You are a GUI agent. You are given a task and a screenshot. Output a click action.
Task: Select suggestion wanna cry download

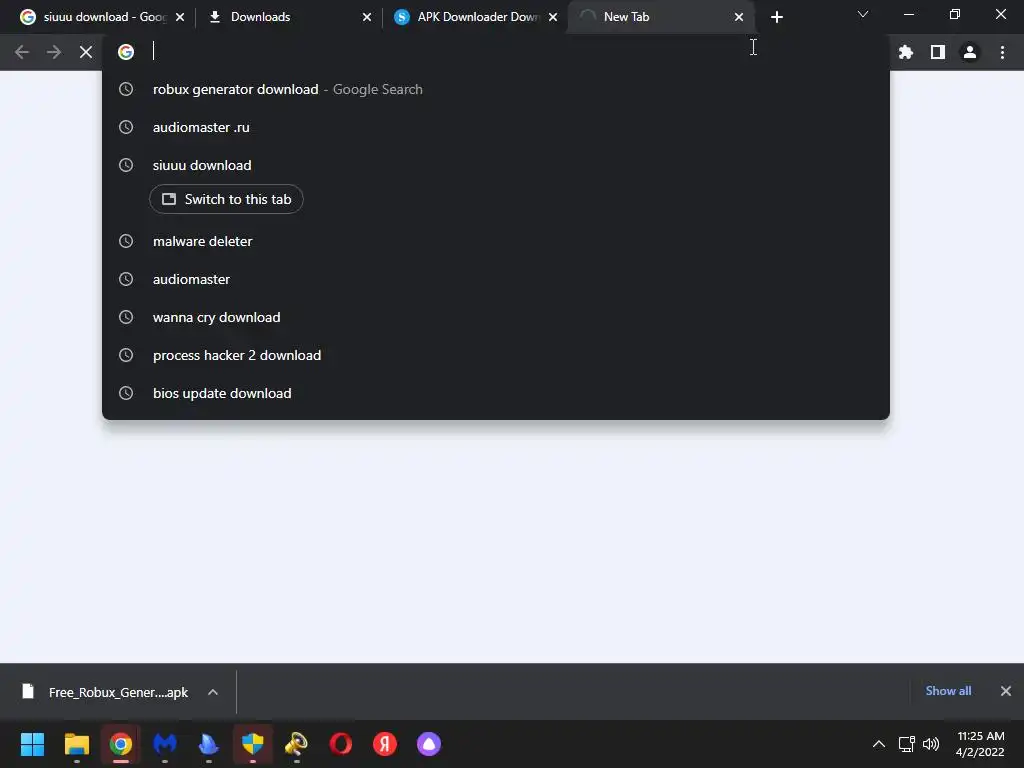[496, 317]
